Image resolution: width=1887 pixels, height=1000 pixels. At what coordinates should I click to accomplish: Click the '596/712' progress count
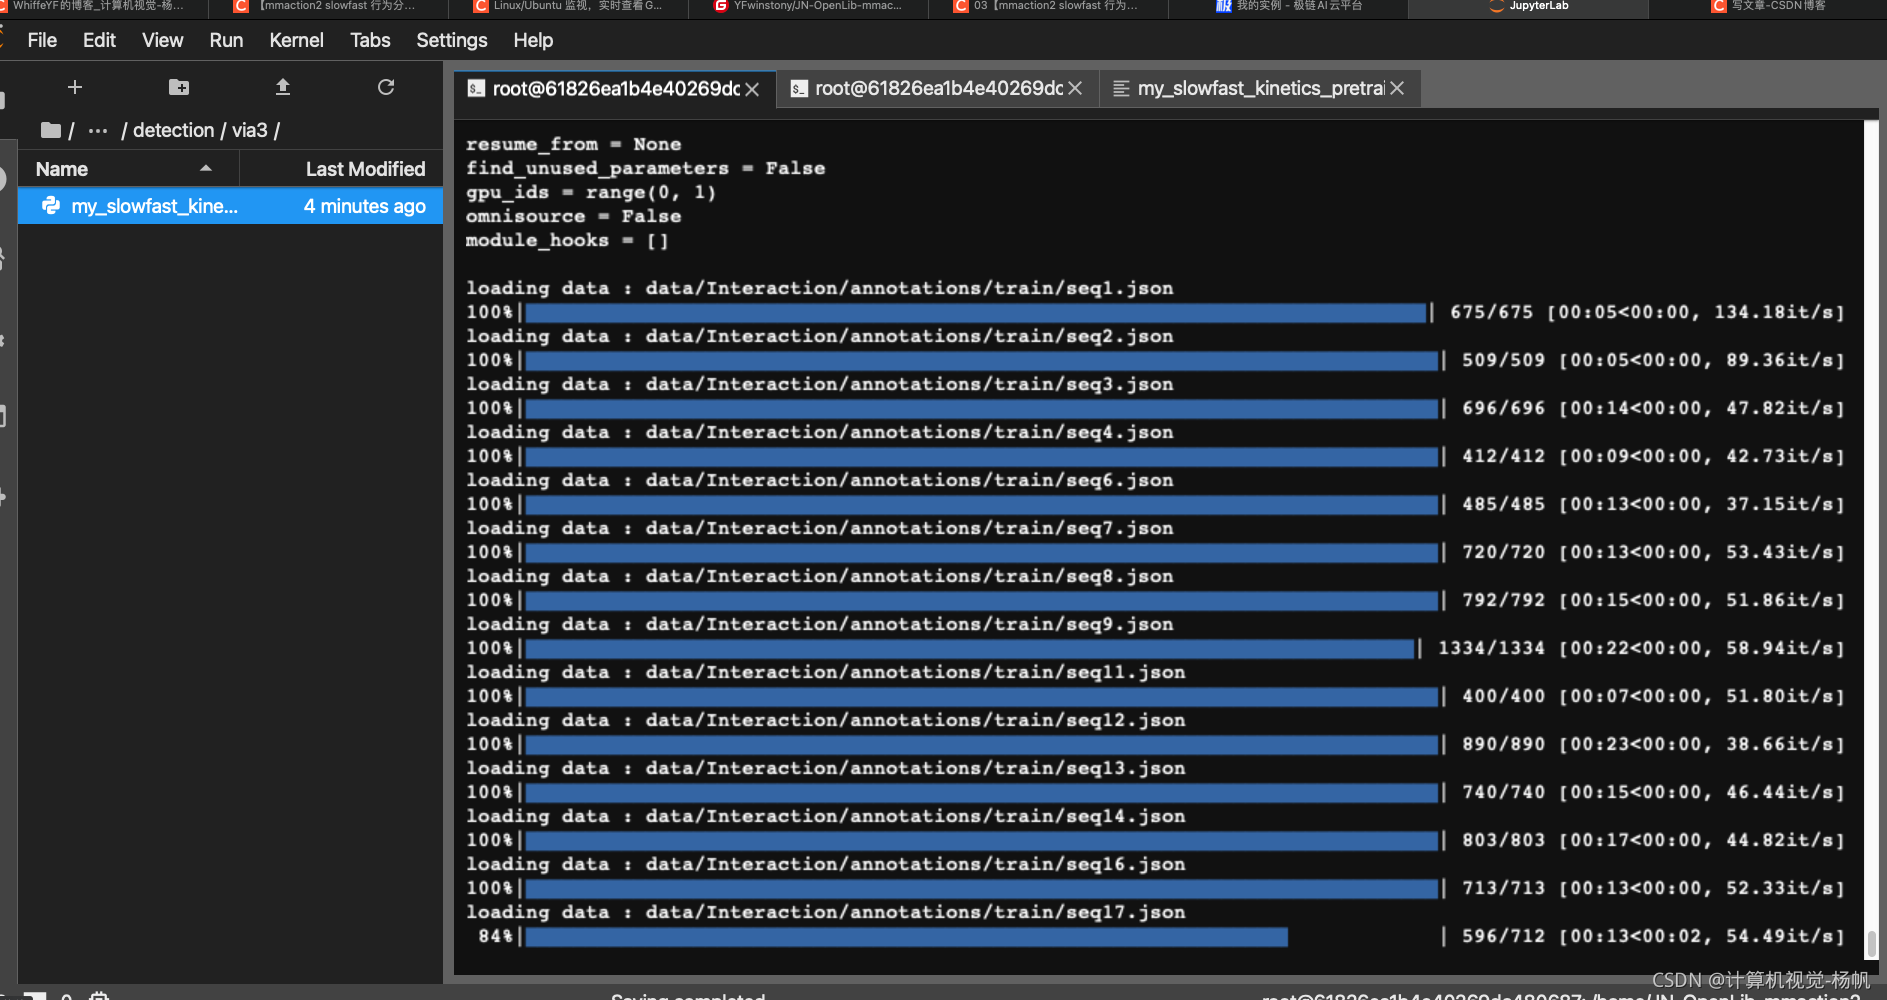click(1503, 937)
